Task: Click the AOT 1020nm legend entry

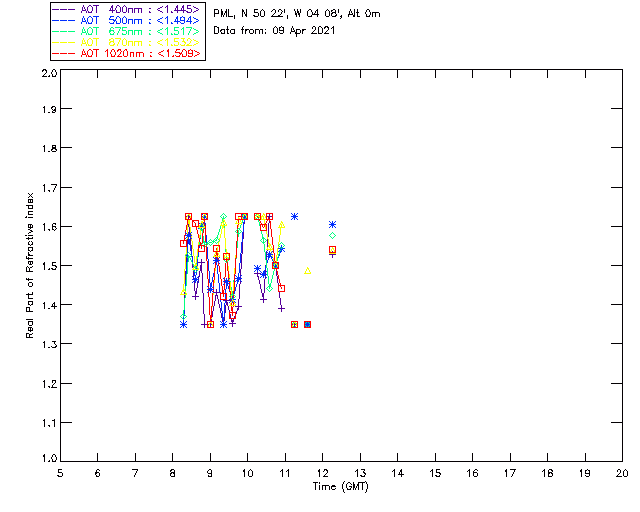Action: click(127, 53)
